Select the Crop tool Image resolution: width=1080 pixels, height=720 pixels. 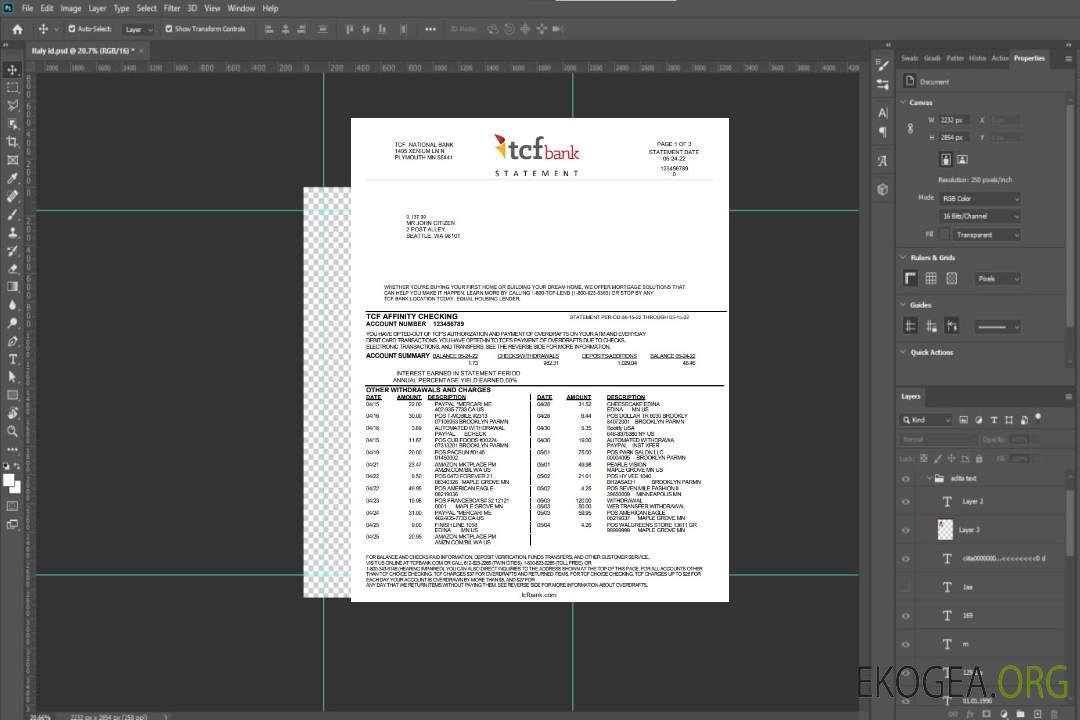pos(12,142)
